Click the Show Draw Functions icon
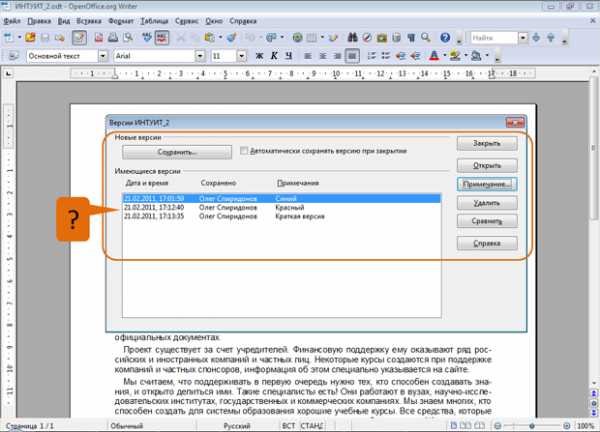 click(333, 37)
